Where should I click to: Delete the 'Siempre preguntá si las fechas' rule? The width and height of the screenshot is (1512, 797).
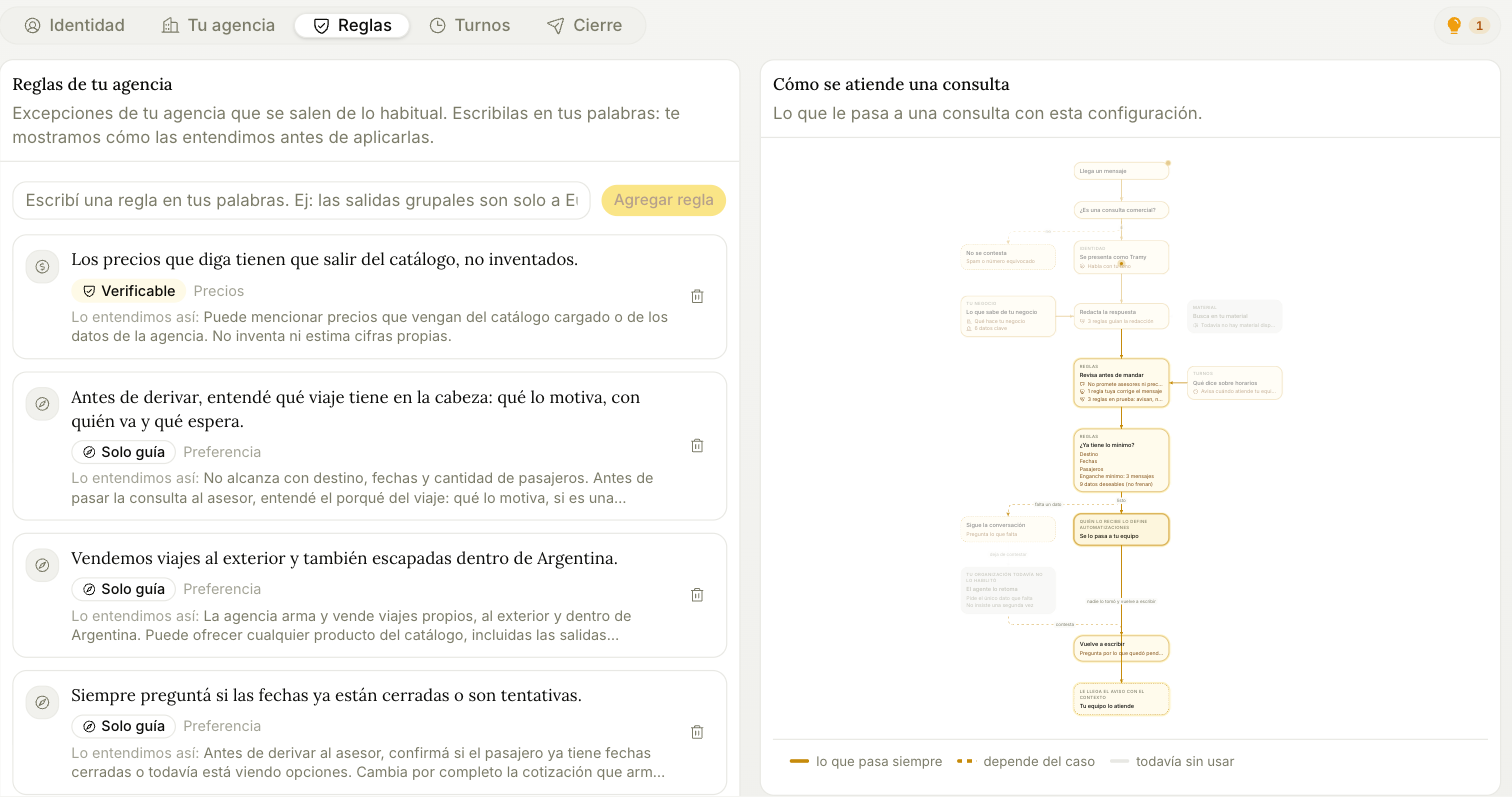(x=698, y=732)
